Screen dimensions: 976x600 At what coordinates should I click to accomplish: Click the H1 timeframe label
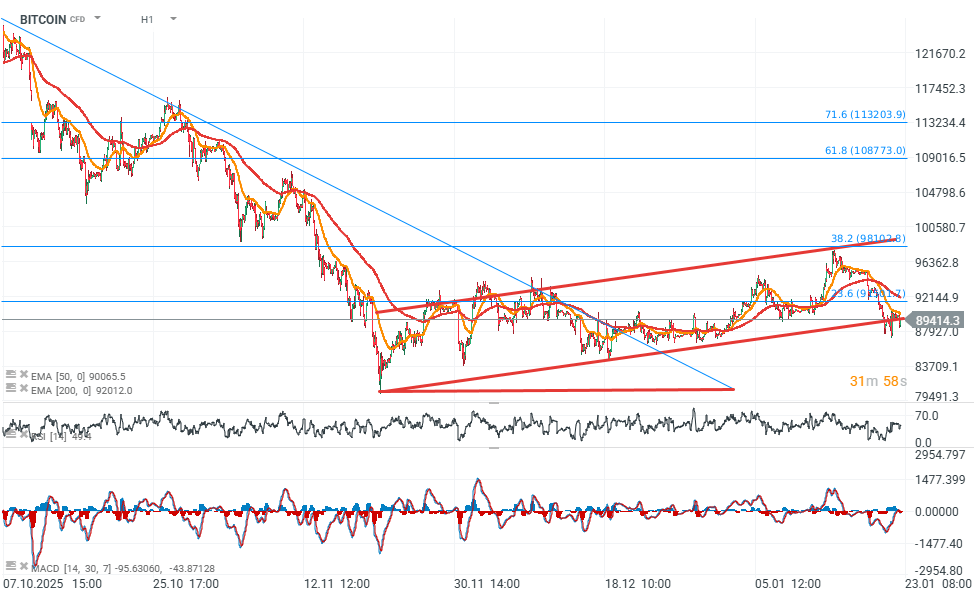tap(147, 19)
